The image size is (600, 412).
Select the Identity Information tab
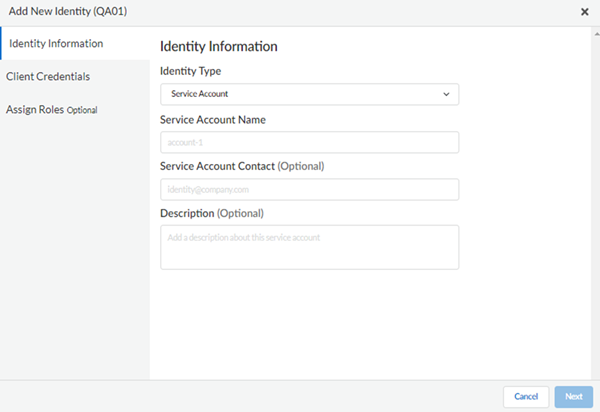[56, 44]
